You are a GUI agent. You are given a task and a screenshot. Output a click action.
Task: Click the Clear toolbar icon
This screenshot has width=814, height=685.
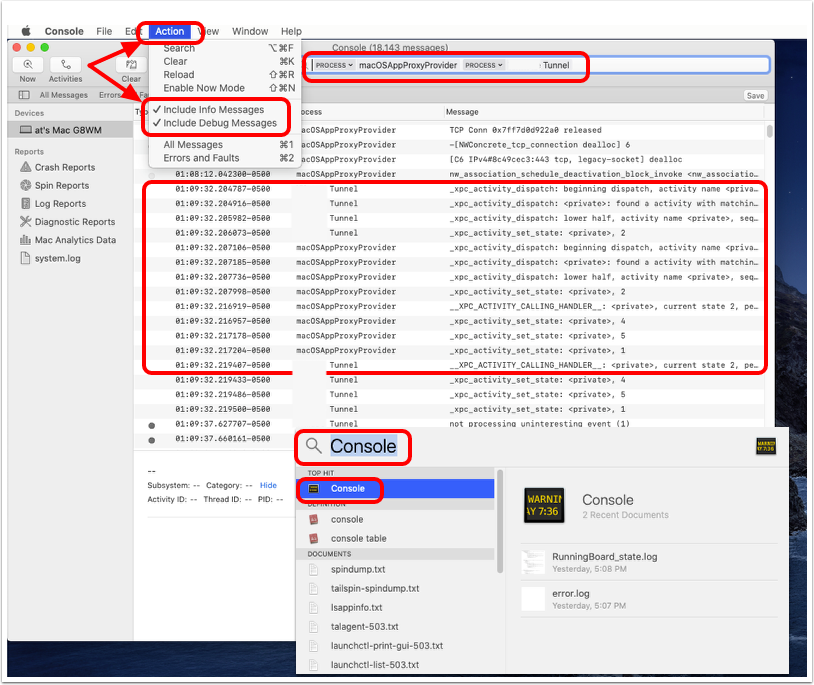pyautogui.click(x=131, y=65)
